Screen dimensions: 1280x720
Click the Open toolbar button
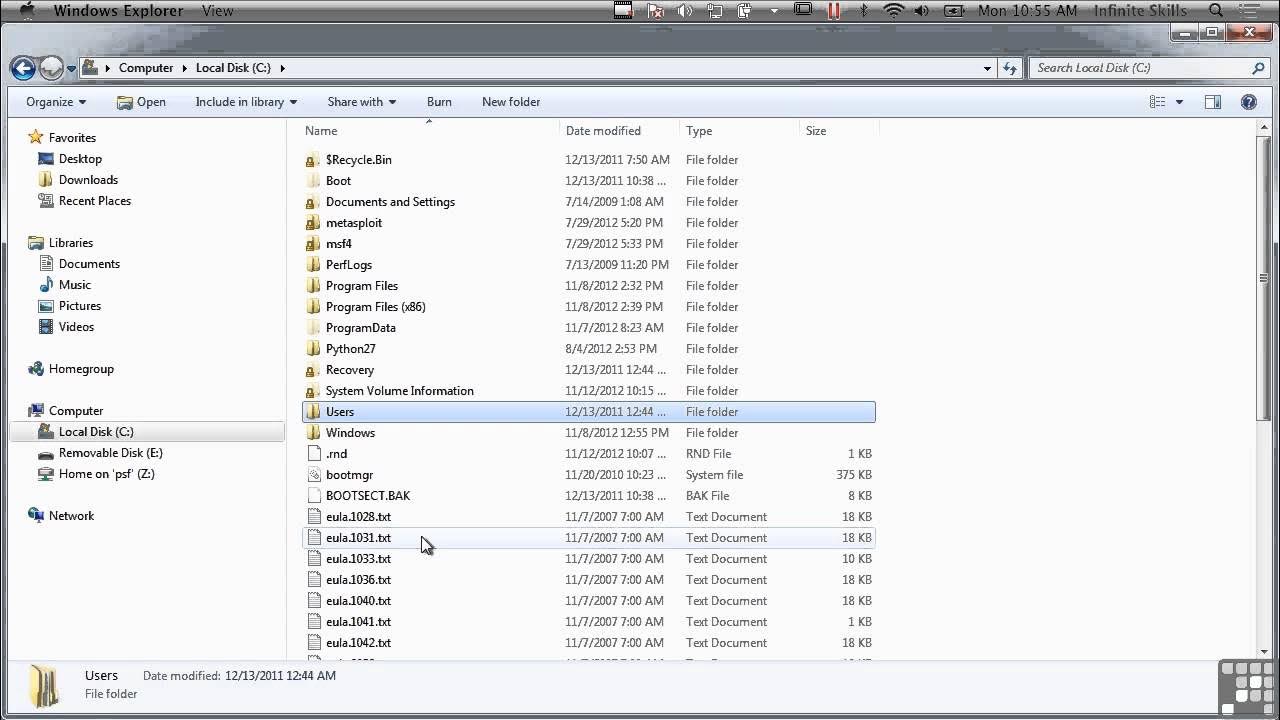(141, 102)
